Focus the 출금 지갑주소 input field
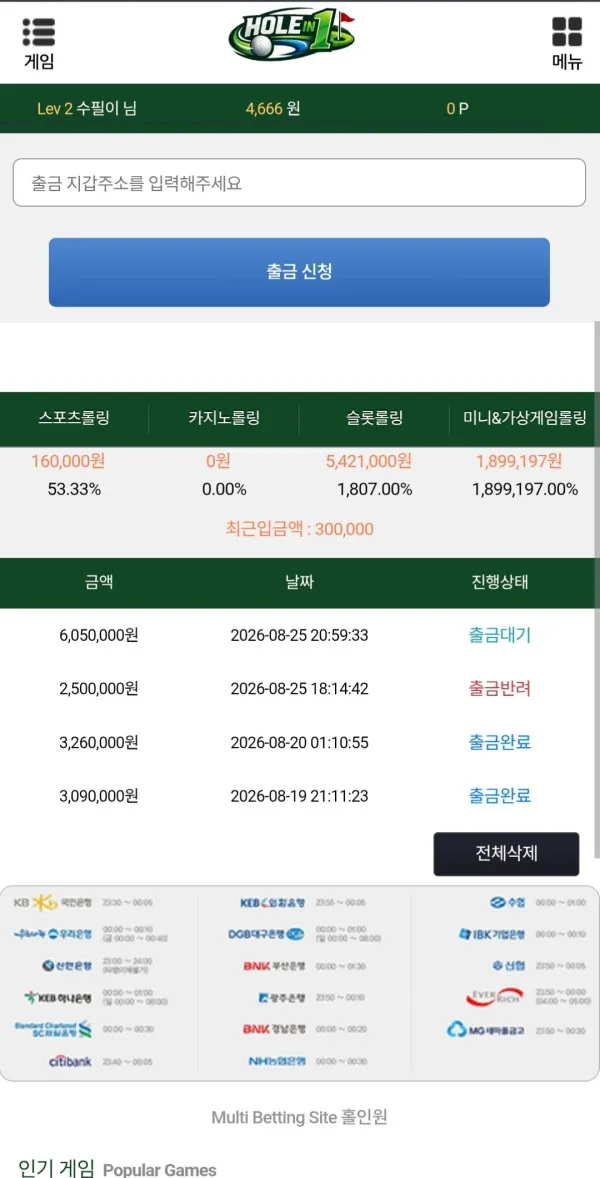600x1178 pixels. click(x=299, y=183)
